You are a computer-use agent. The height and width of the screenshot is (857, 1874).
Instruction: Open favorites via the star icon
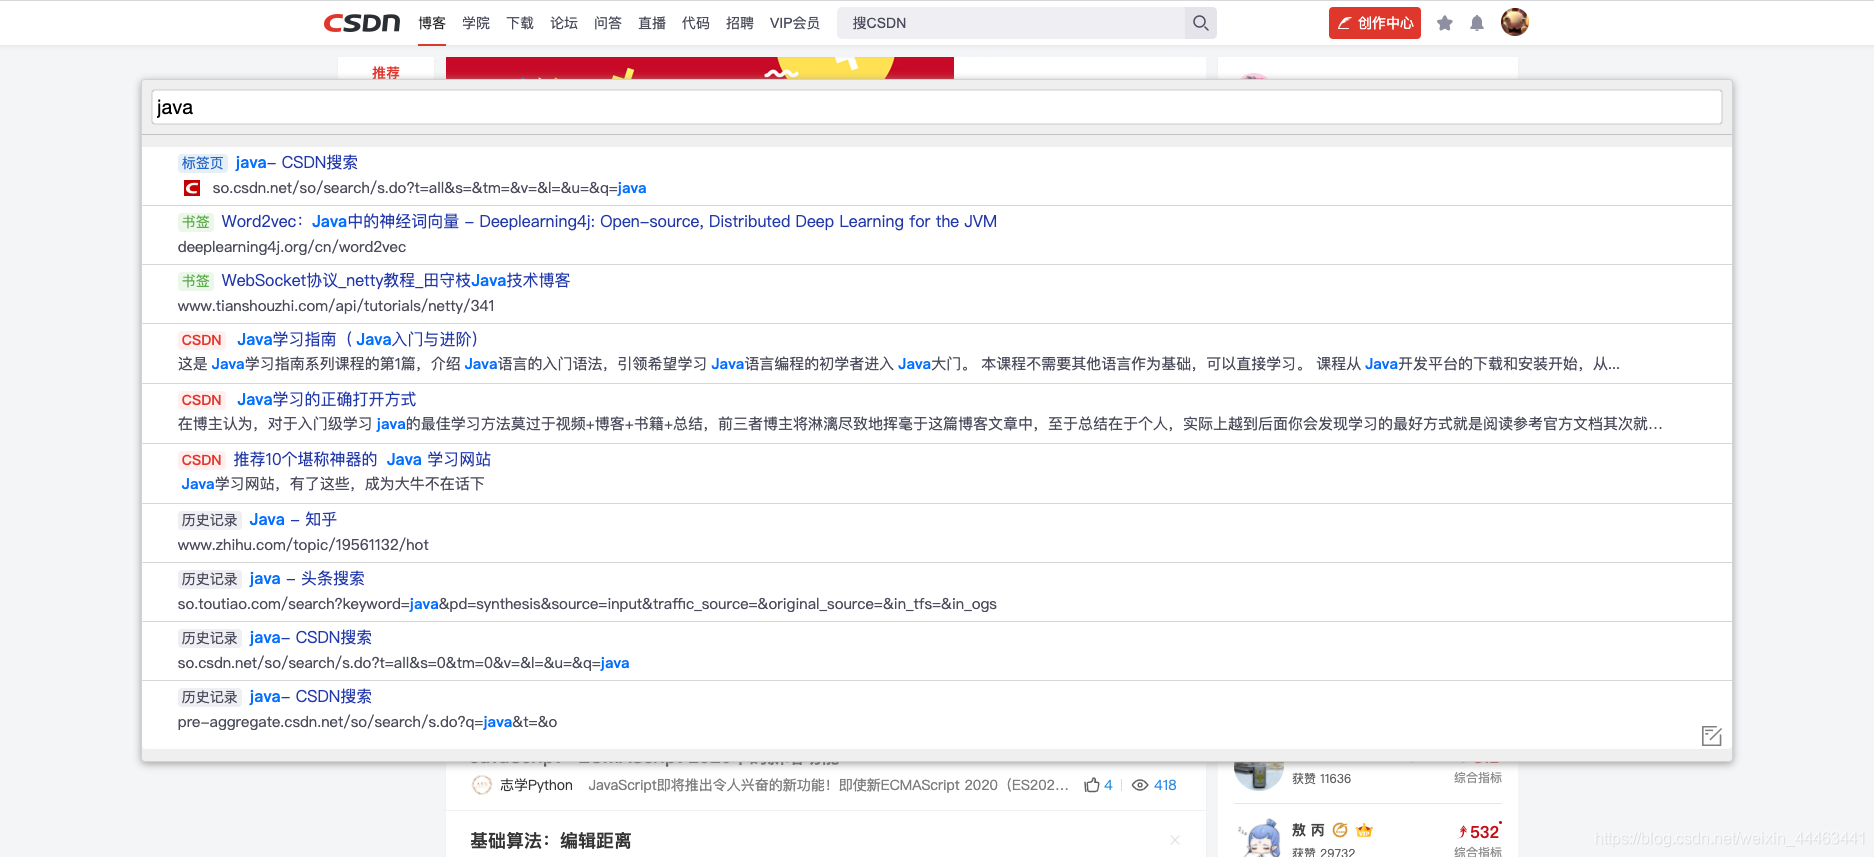[1445, 23]
